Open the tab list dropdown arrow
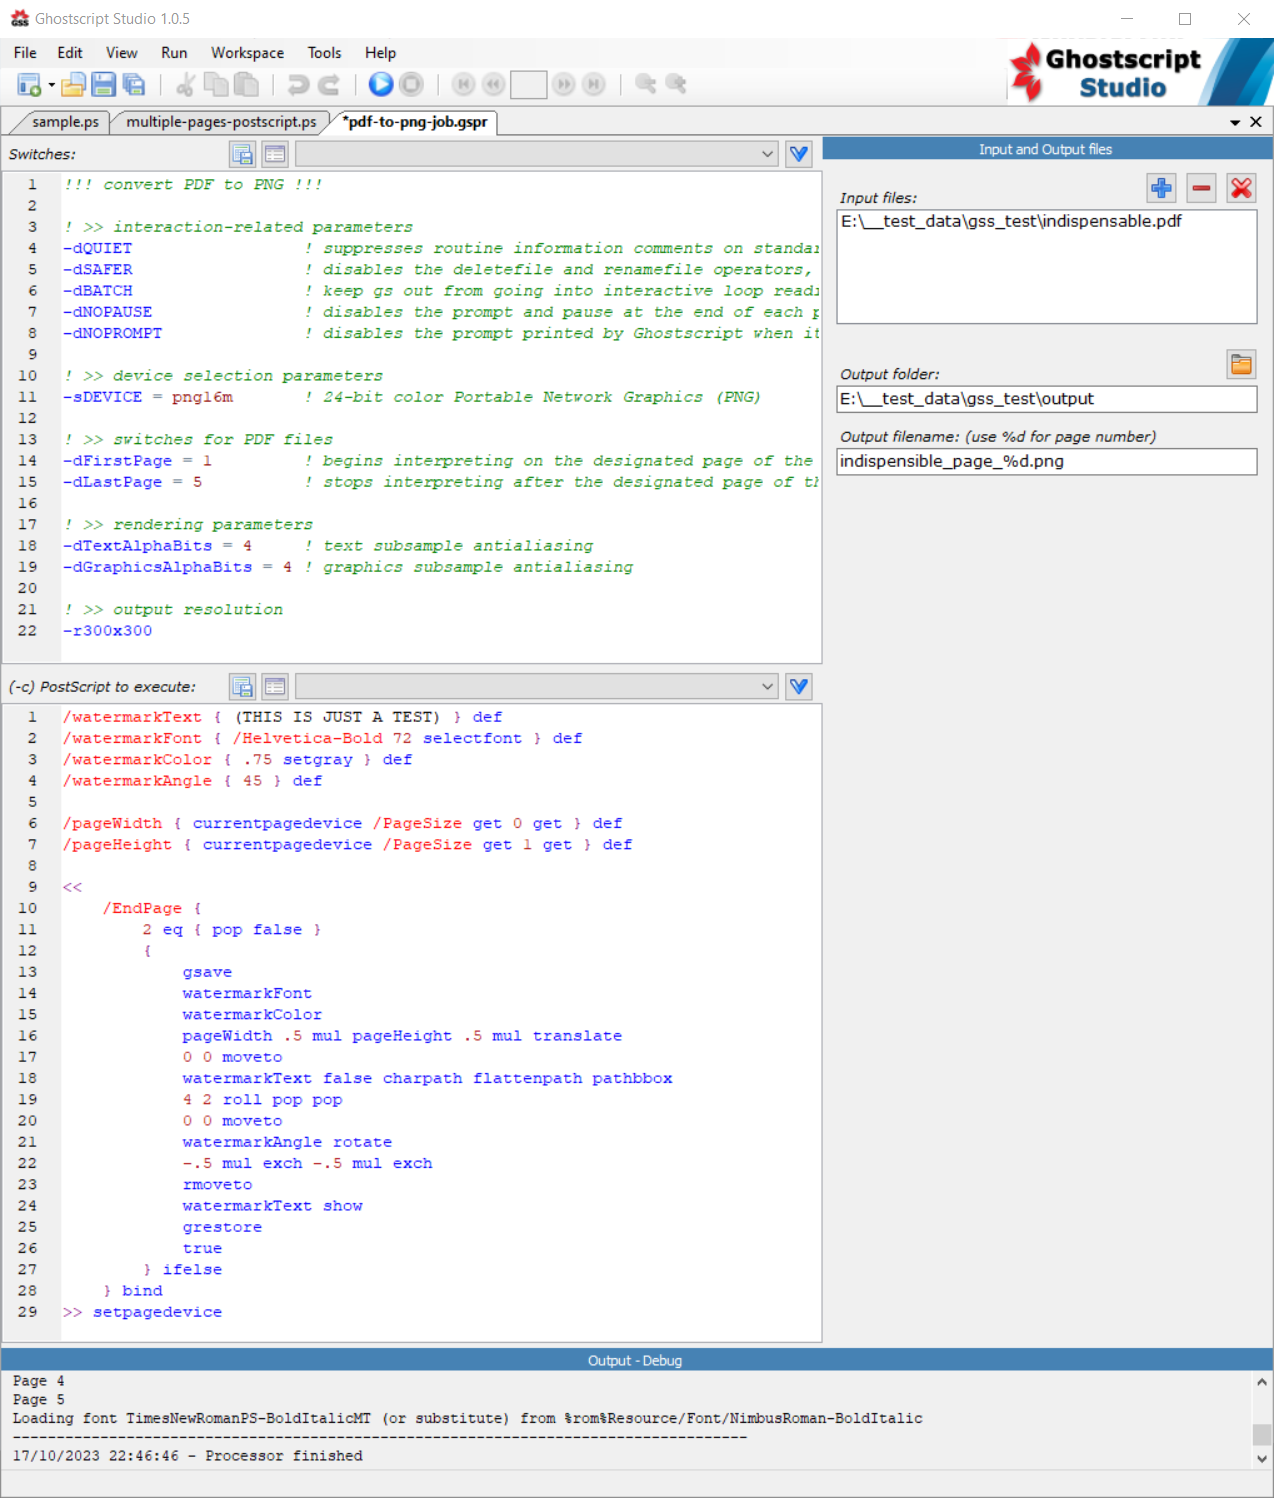Screen dimensions: 1274x1498 pos(1235,122)
